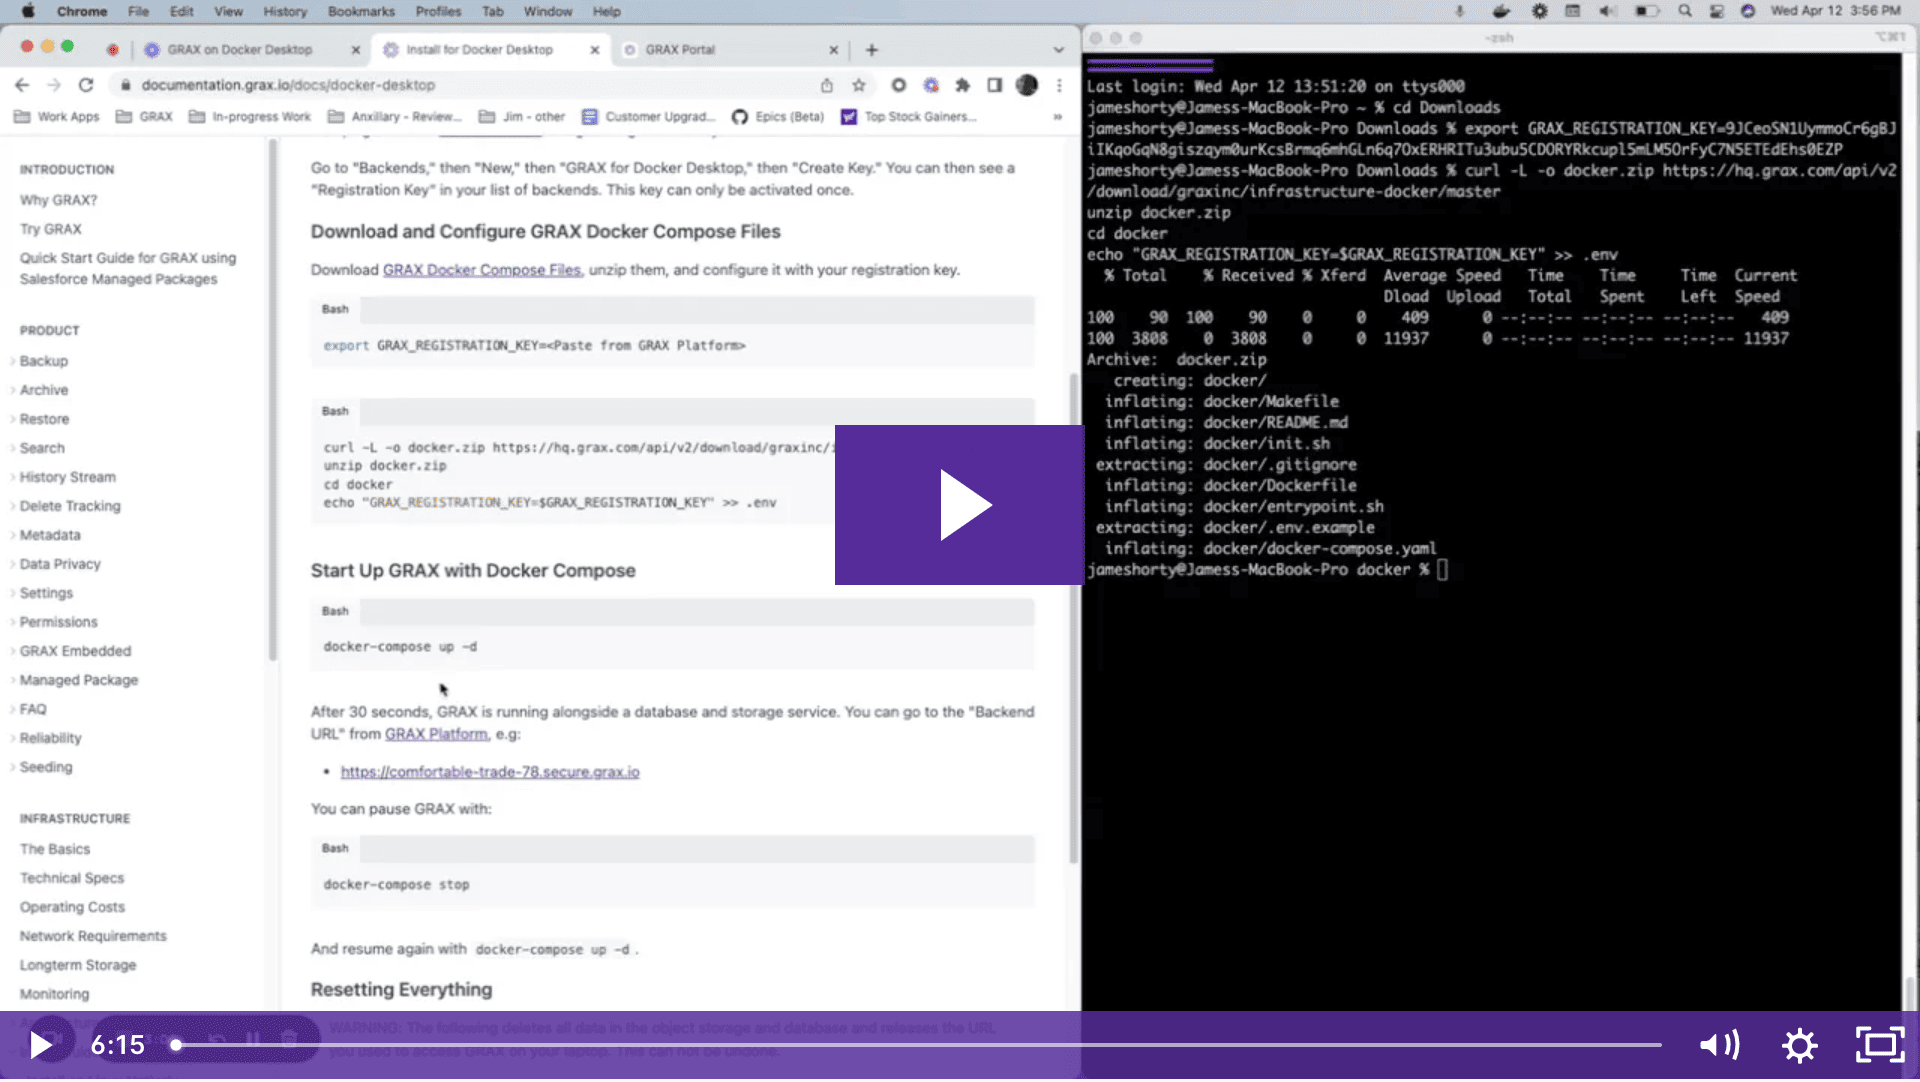
Task: Toggle mute on the video player
Action: coord(1719,1045)
